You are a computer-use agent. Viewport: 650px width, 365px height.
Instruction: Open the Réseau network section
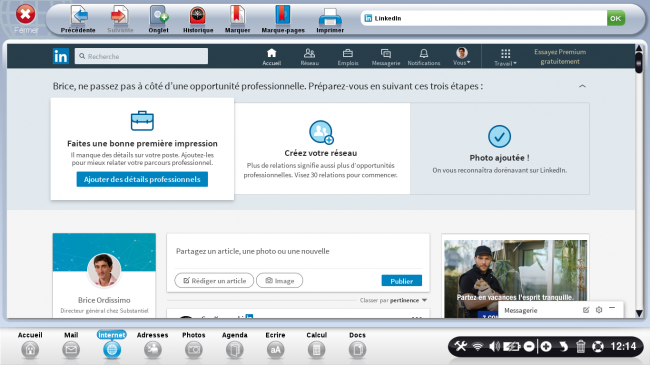coord(310,57)
